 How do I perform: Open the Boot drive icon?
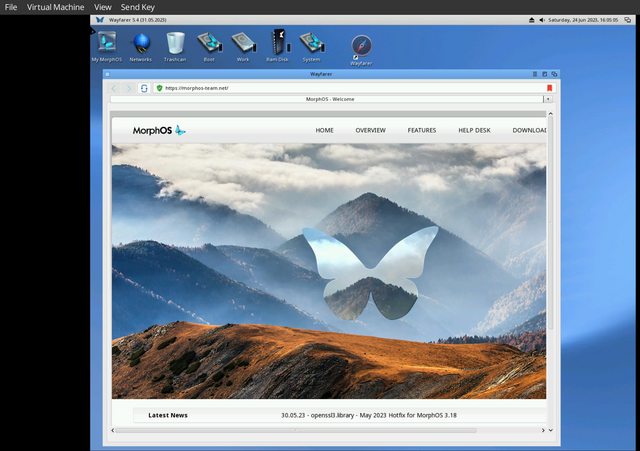[209, 47]
